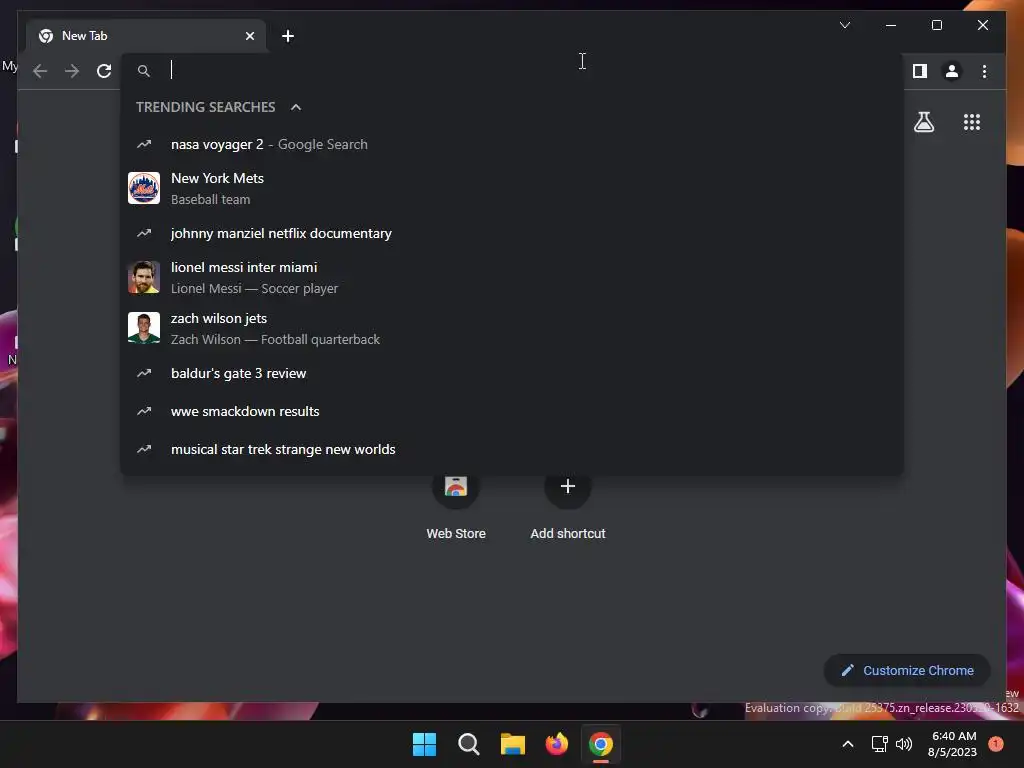Image resolution: width=1024 pixels, height=768 pixels.
Task: Open the Search Labs flask icon
Action: tap(923, 122)
